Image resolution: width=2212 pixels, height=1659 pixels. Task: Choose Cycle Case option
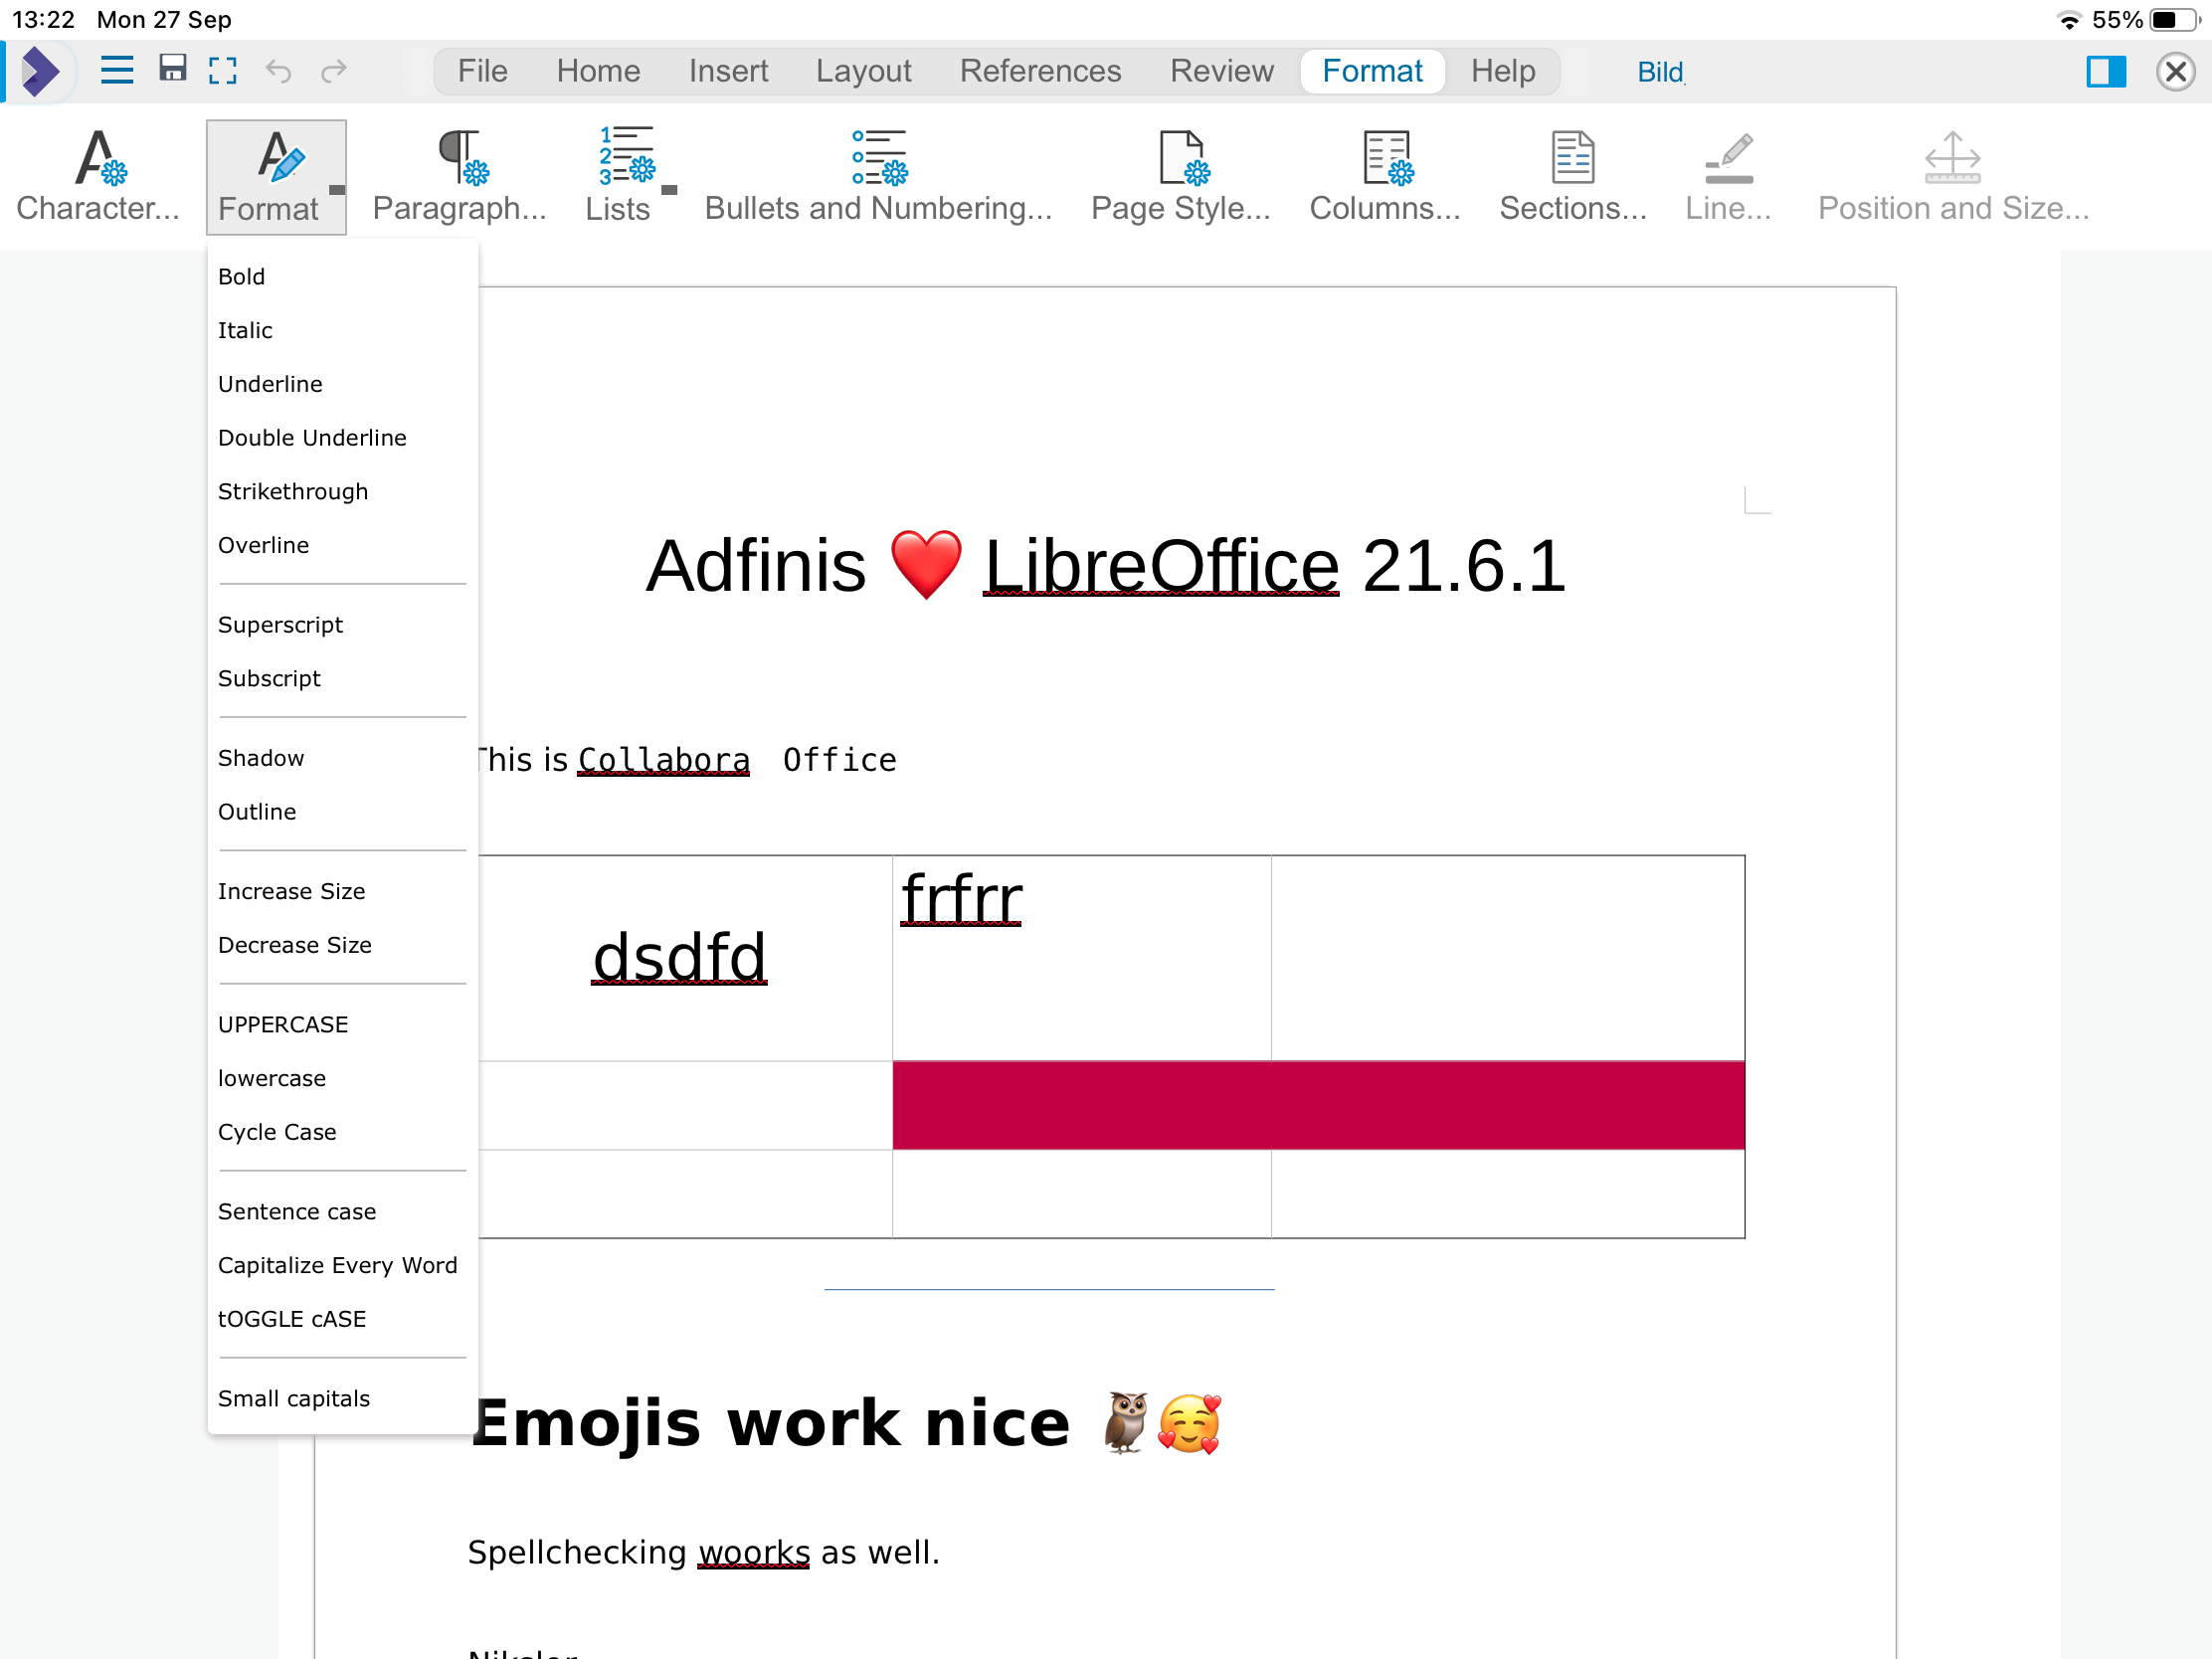pyautogui.click(x=342, y=1132)
